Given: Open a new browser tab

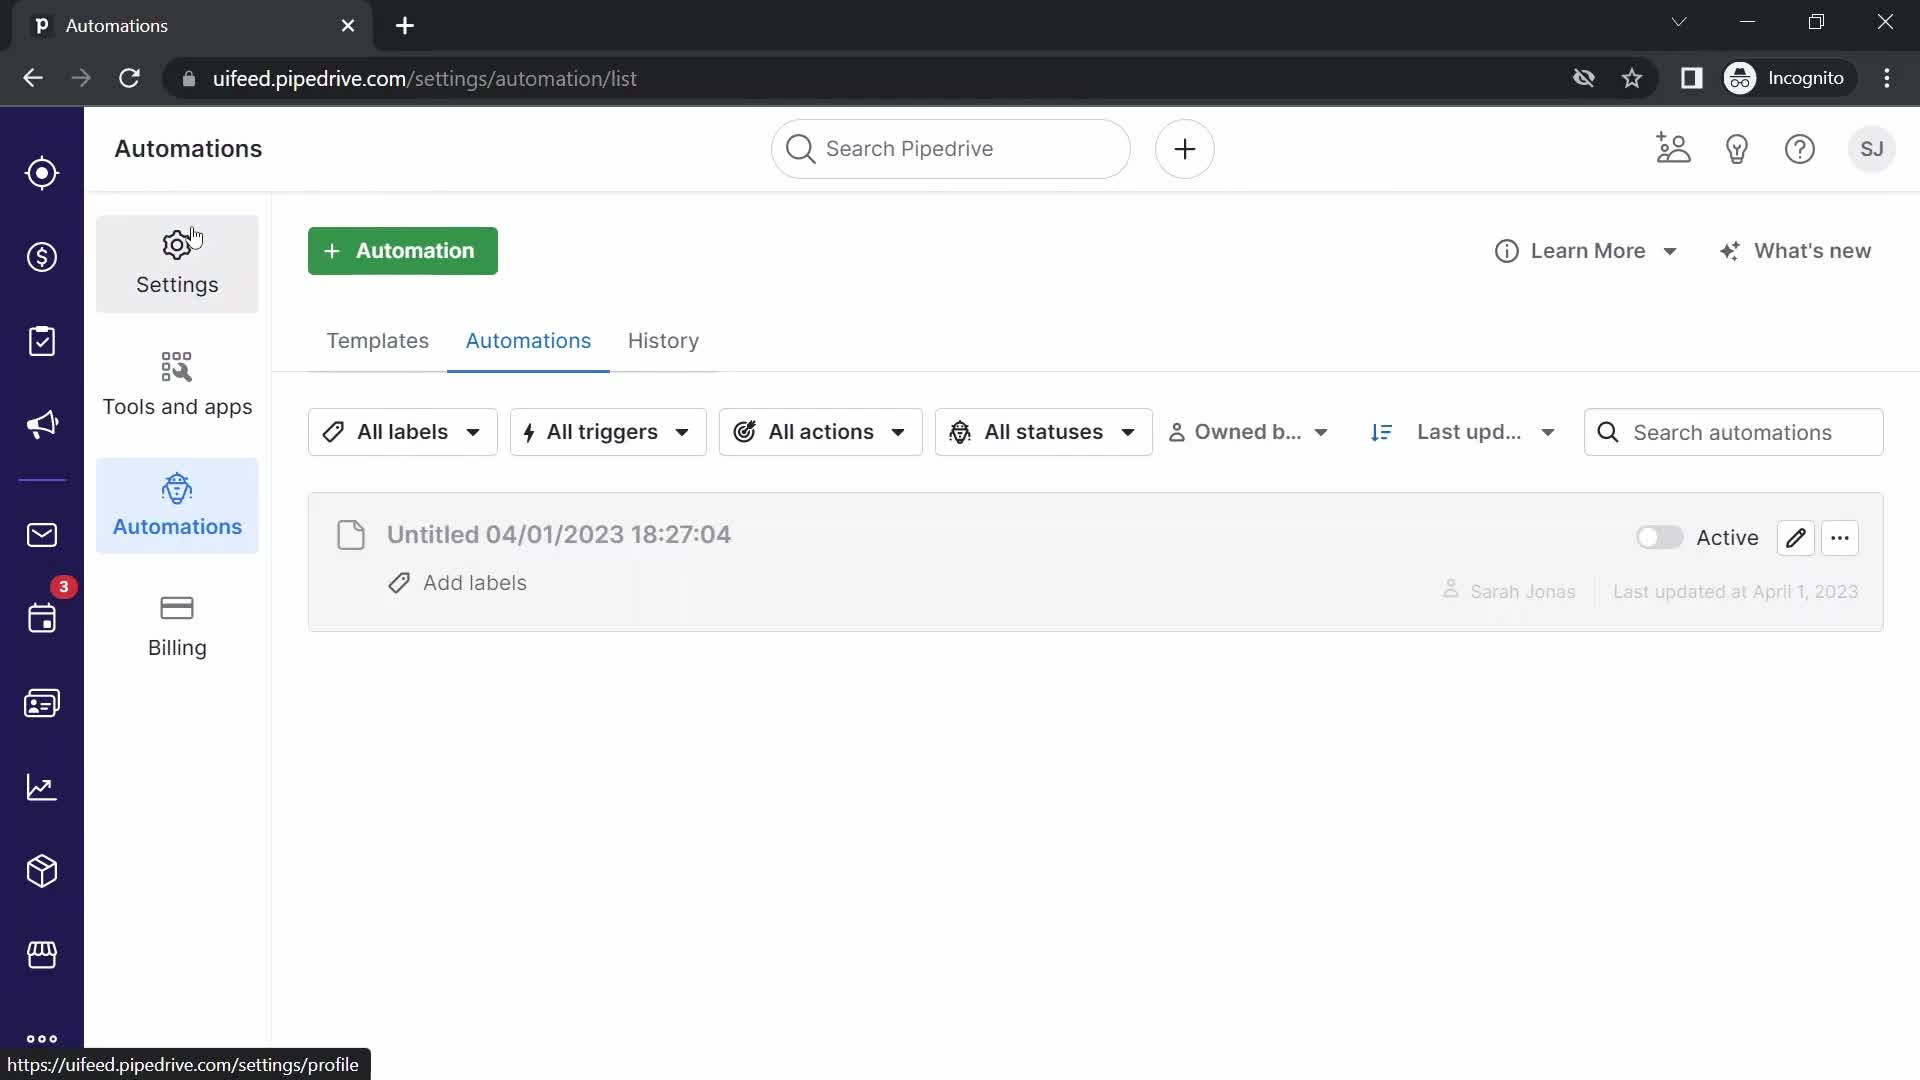Looking at the screenshot, I should 404,26.
